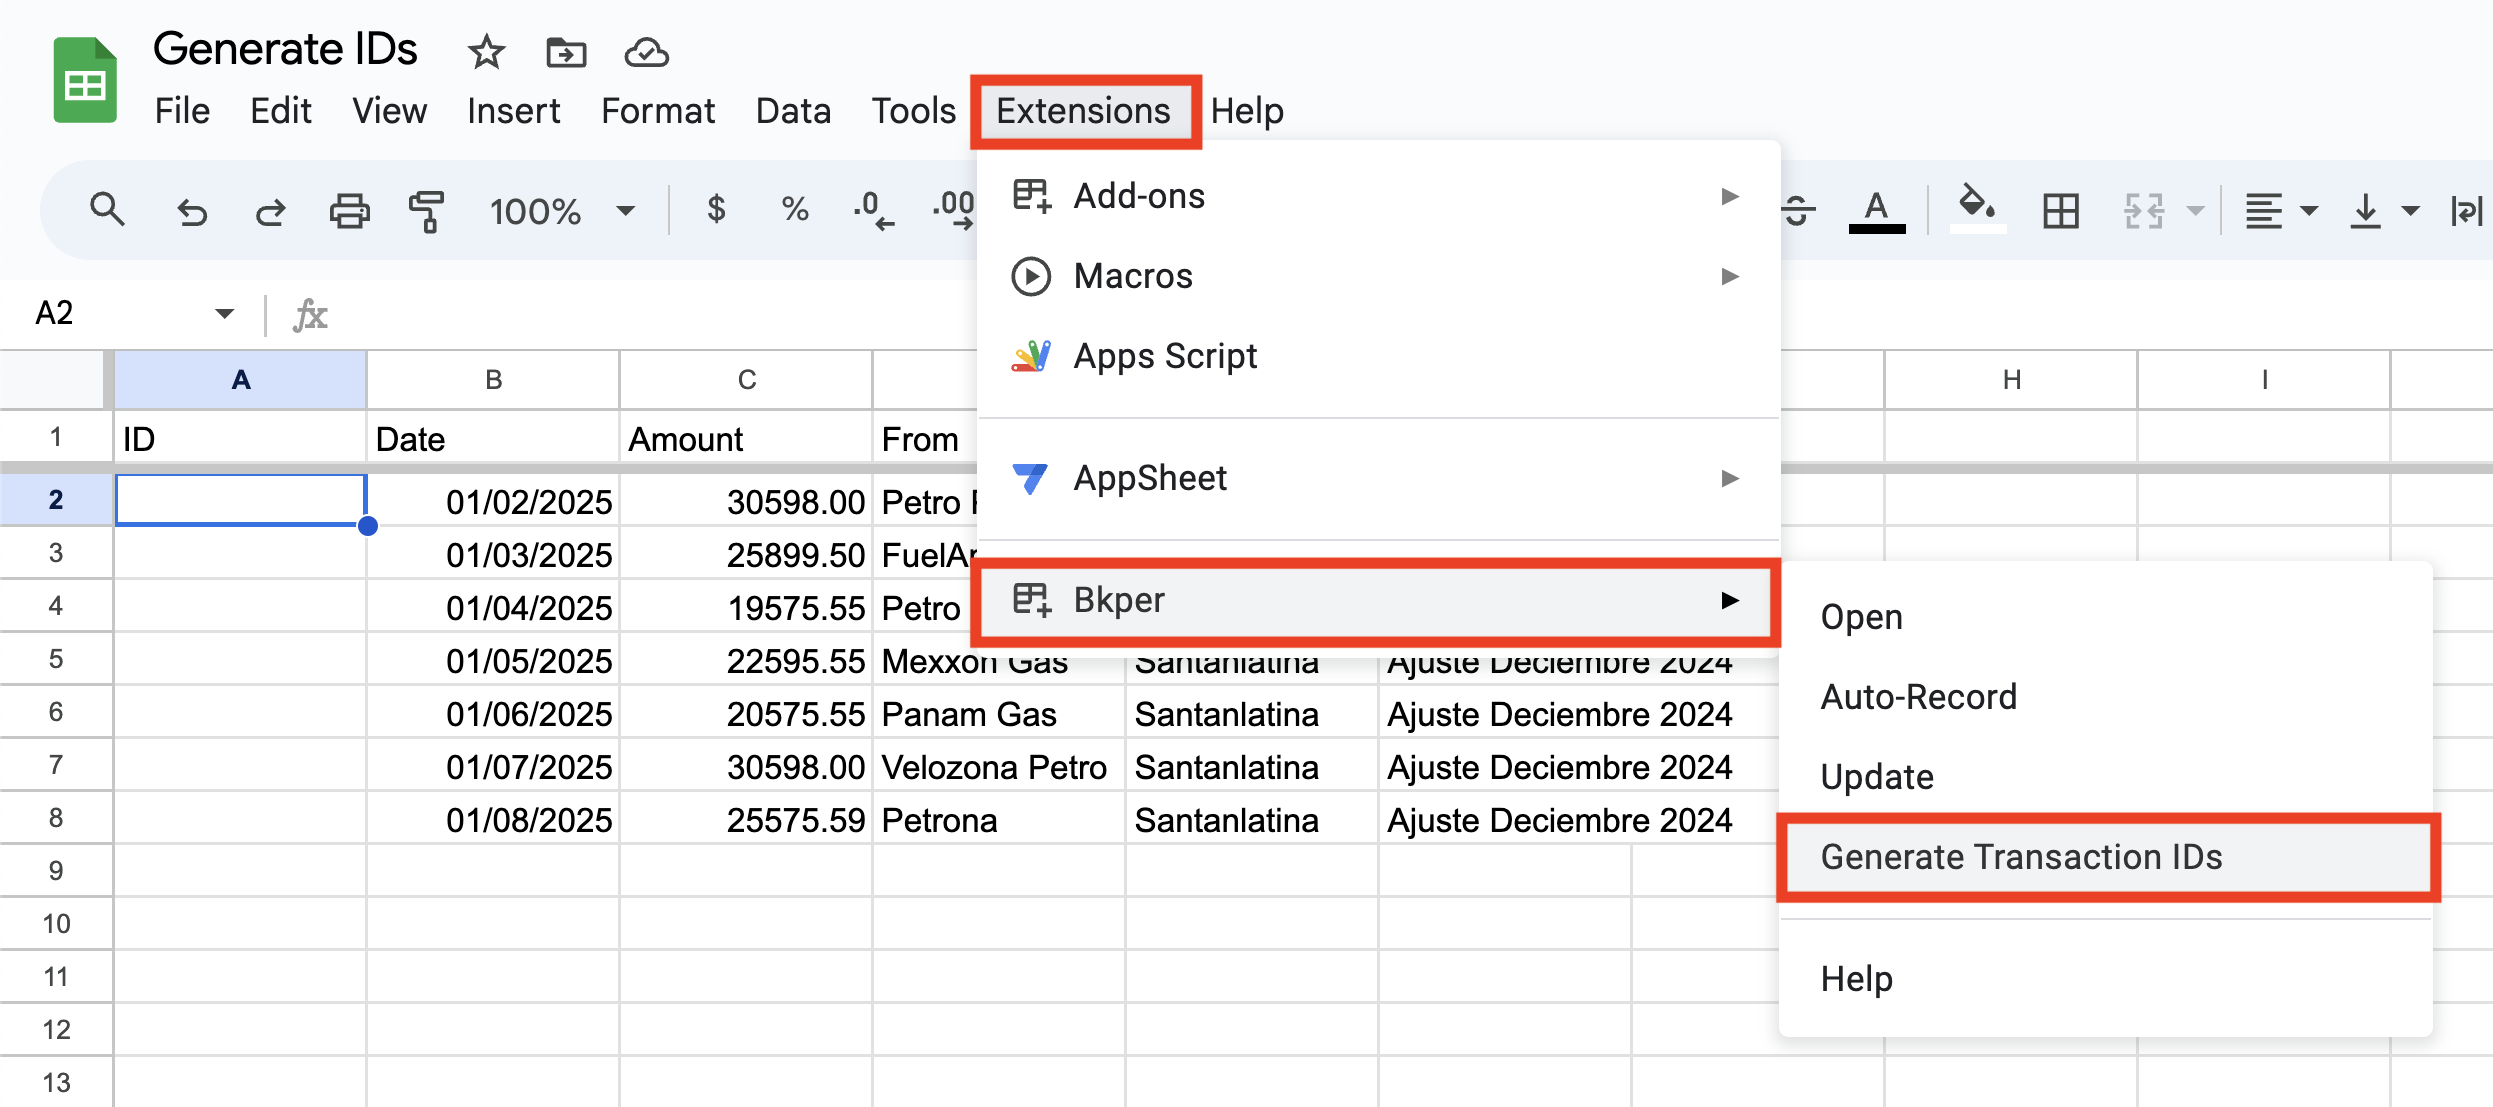Click the text color icon
The image size is (2493, 1107).
click(1877, 210)
